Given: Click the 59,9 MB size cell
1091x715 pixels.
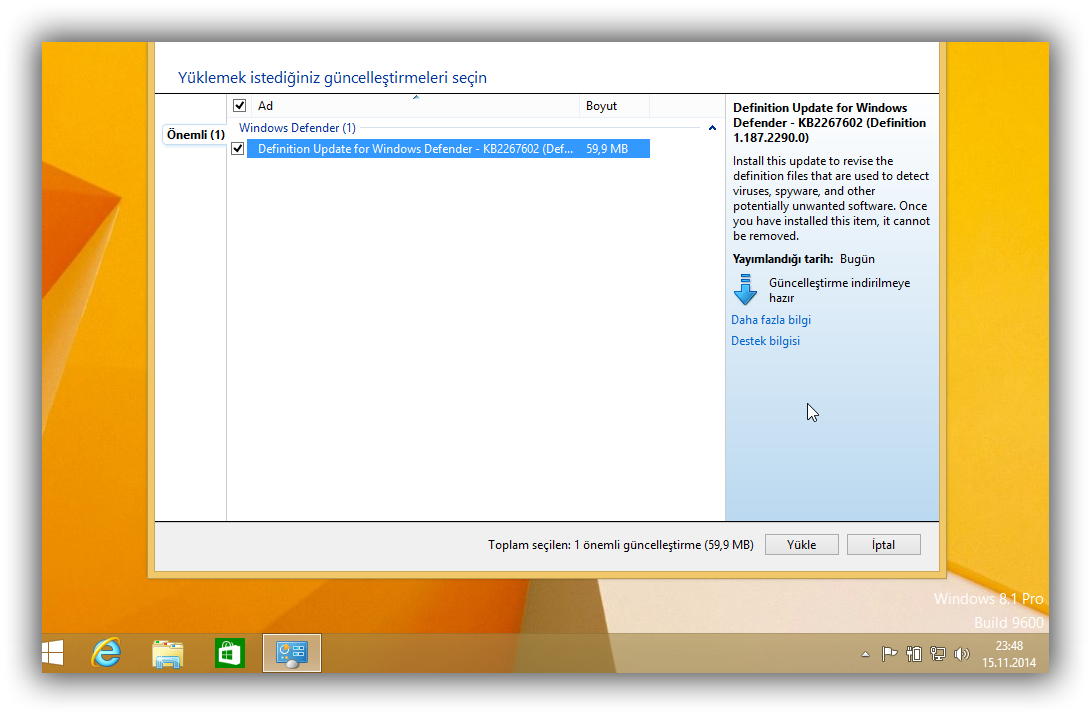Looking at the screenshot, I should [607, 149].
